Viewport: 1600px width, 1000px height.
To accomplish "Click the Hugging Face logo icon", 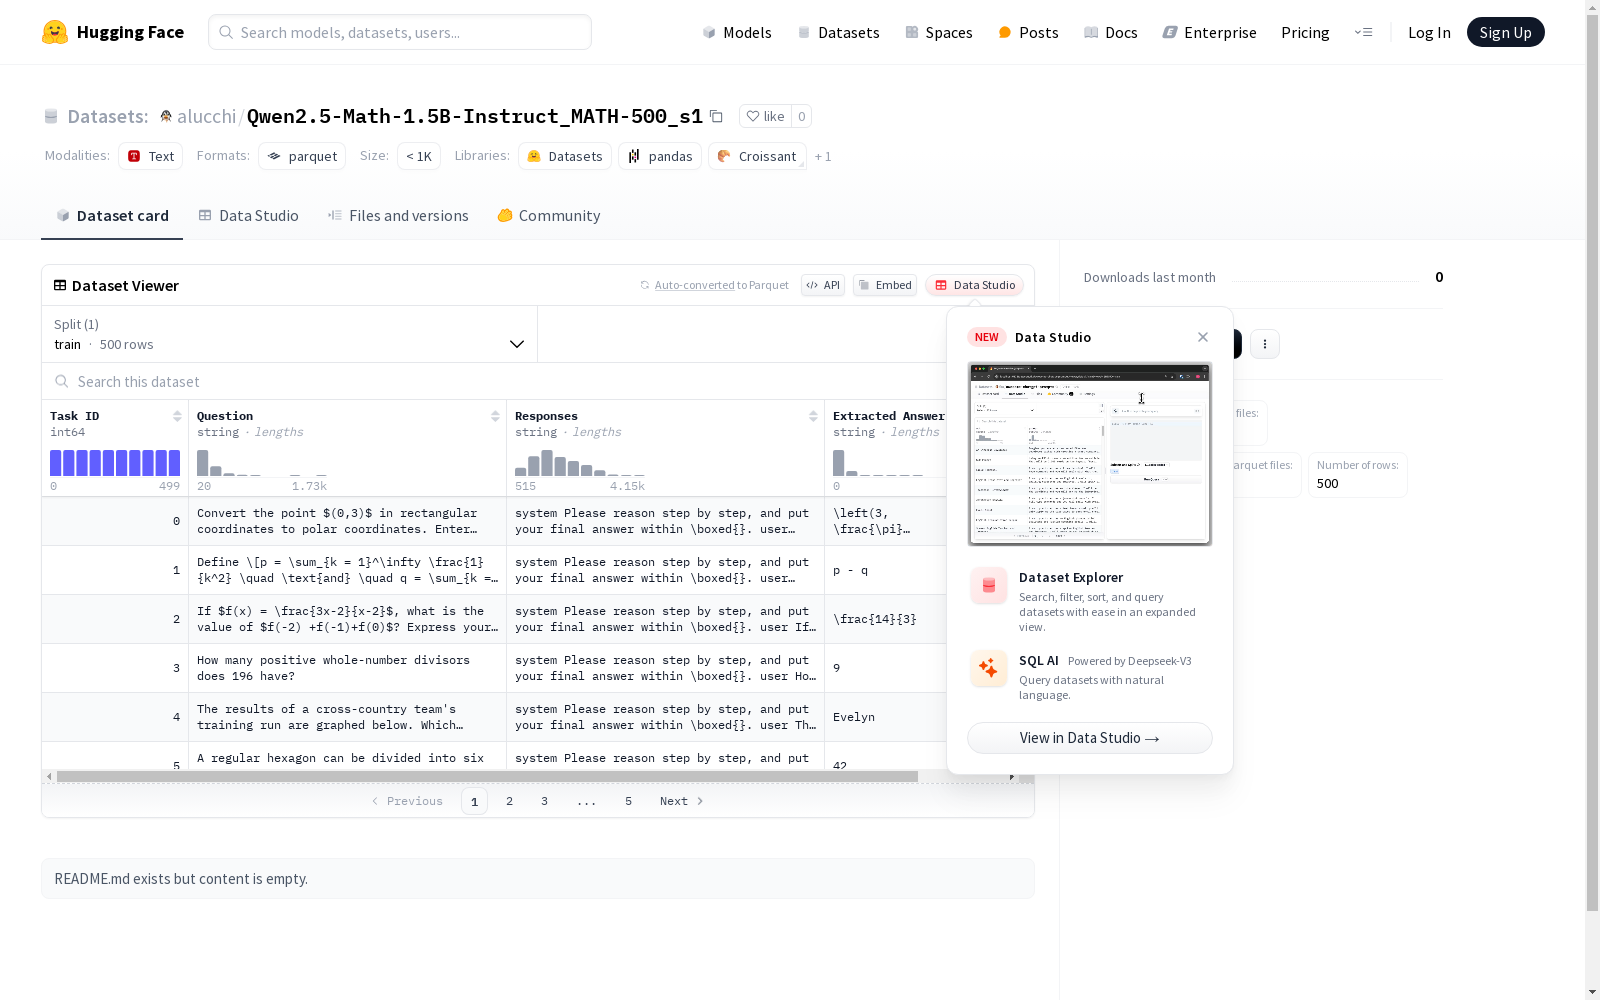I will [x=55, y=32].
